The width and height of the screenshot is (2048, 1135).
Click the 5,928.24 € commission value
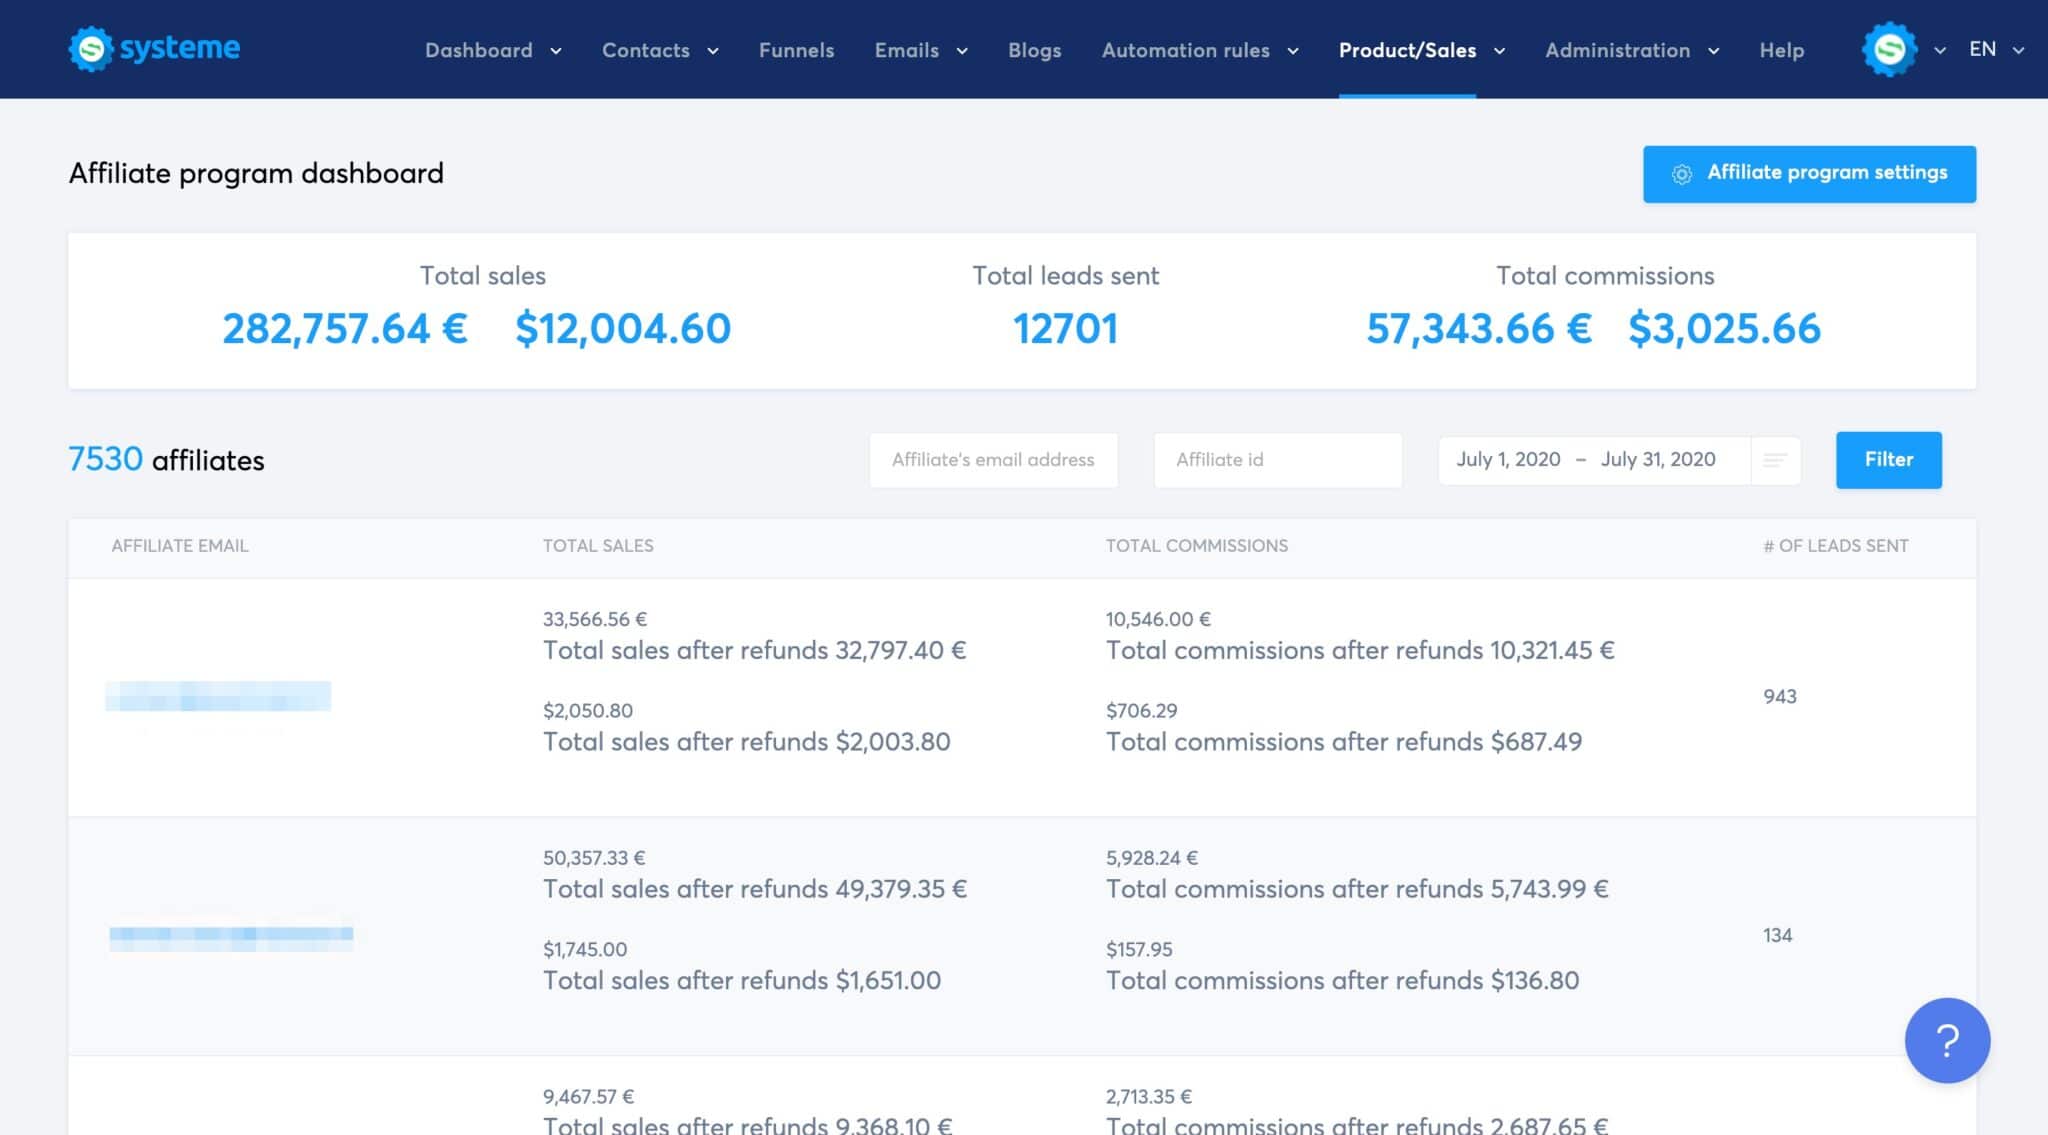click(1152, 858)
